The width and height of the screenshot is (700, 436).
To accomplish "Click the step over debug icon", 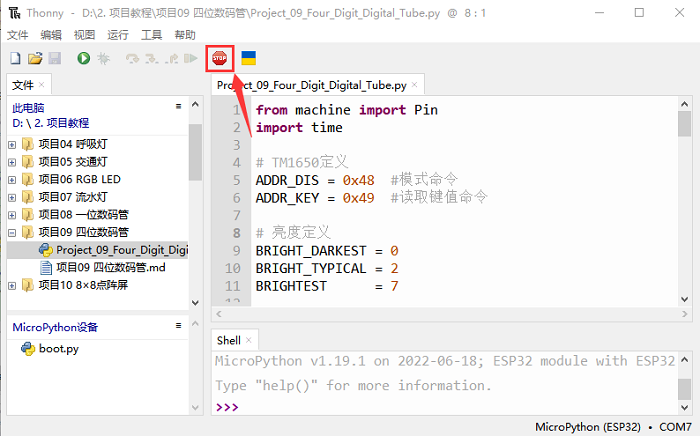I will 132,59.
